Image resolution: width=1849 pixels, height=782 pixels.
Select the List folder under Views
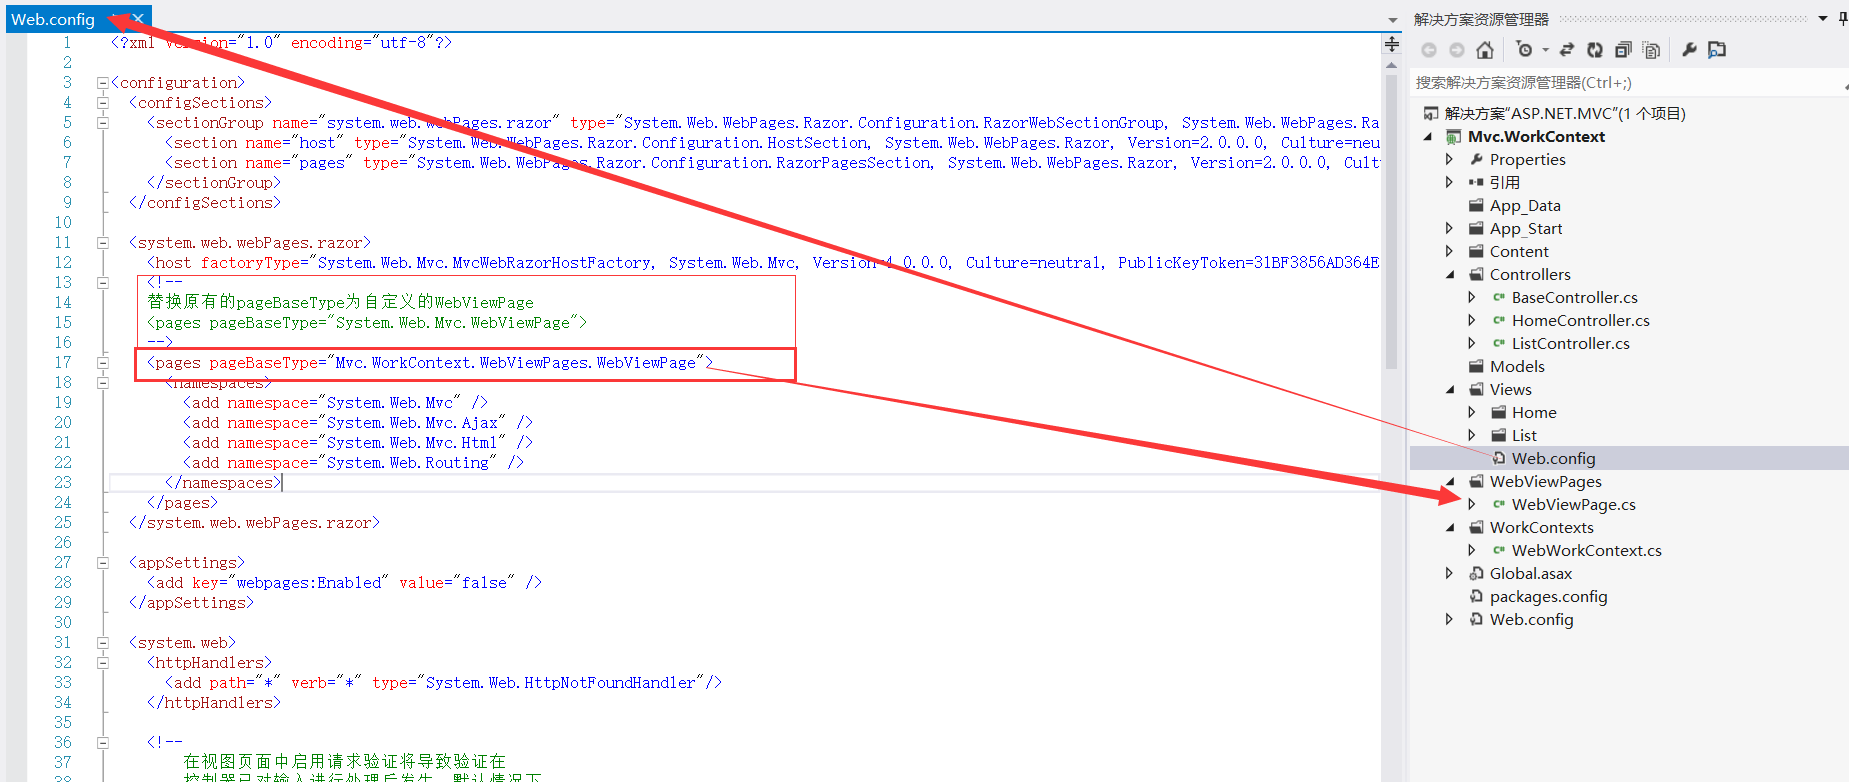[1524, 436]
